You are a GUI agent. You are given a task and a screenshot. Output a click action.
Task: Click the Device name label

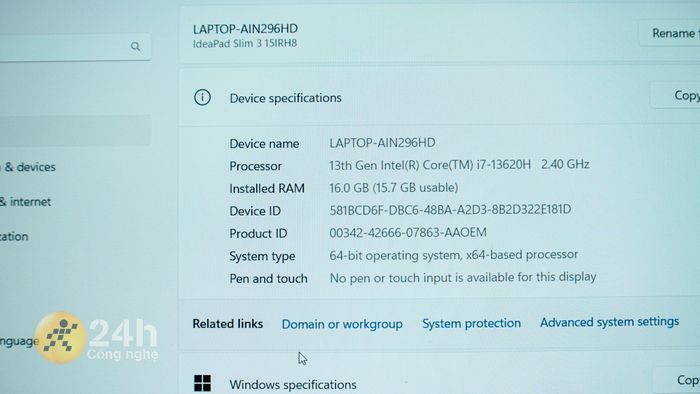[x=264, y=144]
